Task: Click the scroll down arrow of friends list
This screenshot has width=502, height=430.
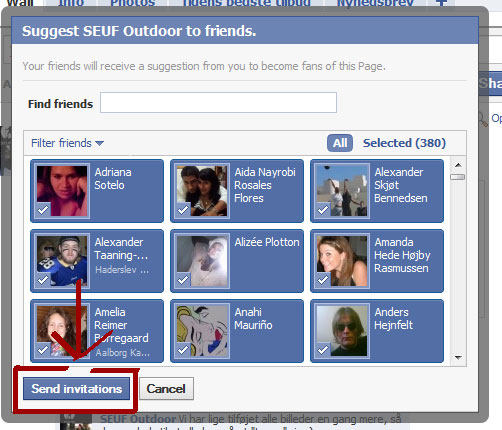Action: click(x=458, y=357)
